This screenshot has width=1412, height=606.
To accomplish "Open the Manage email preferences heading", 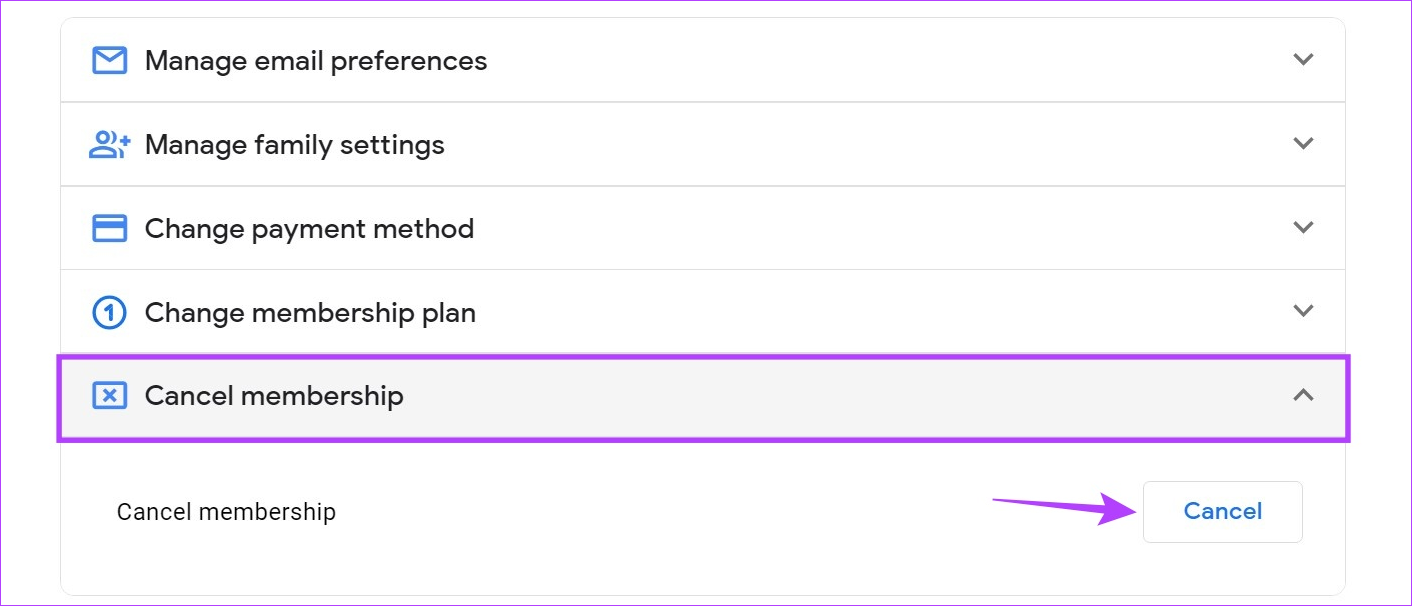I will pos(316,61).
